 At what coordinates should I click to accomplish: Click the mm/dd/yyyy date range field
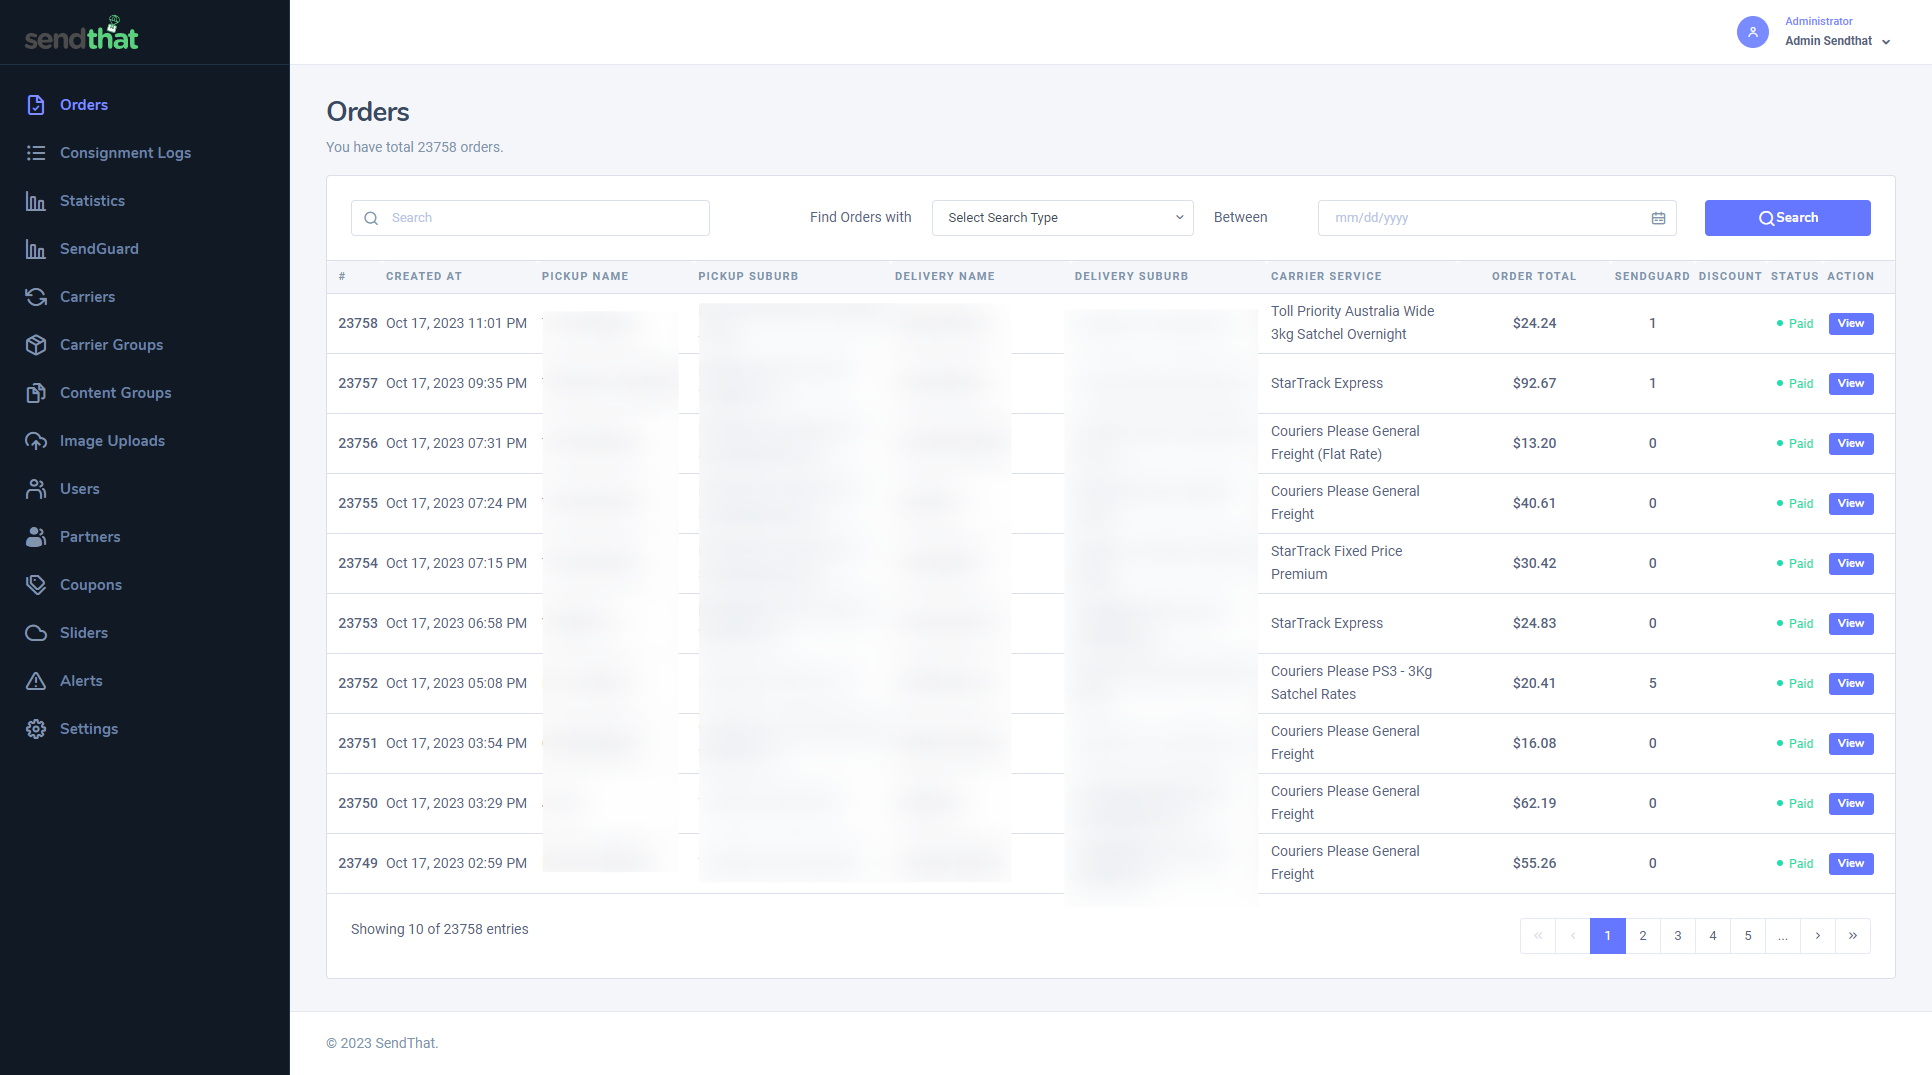coord(1496,218)
